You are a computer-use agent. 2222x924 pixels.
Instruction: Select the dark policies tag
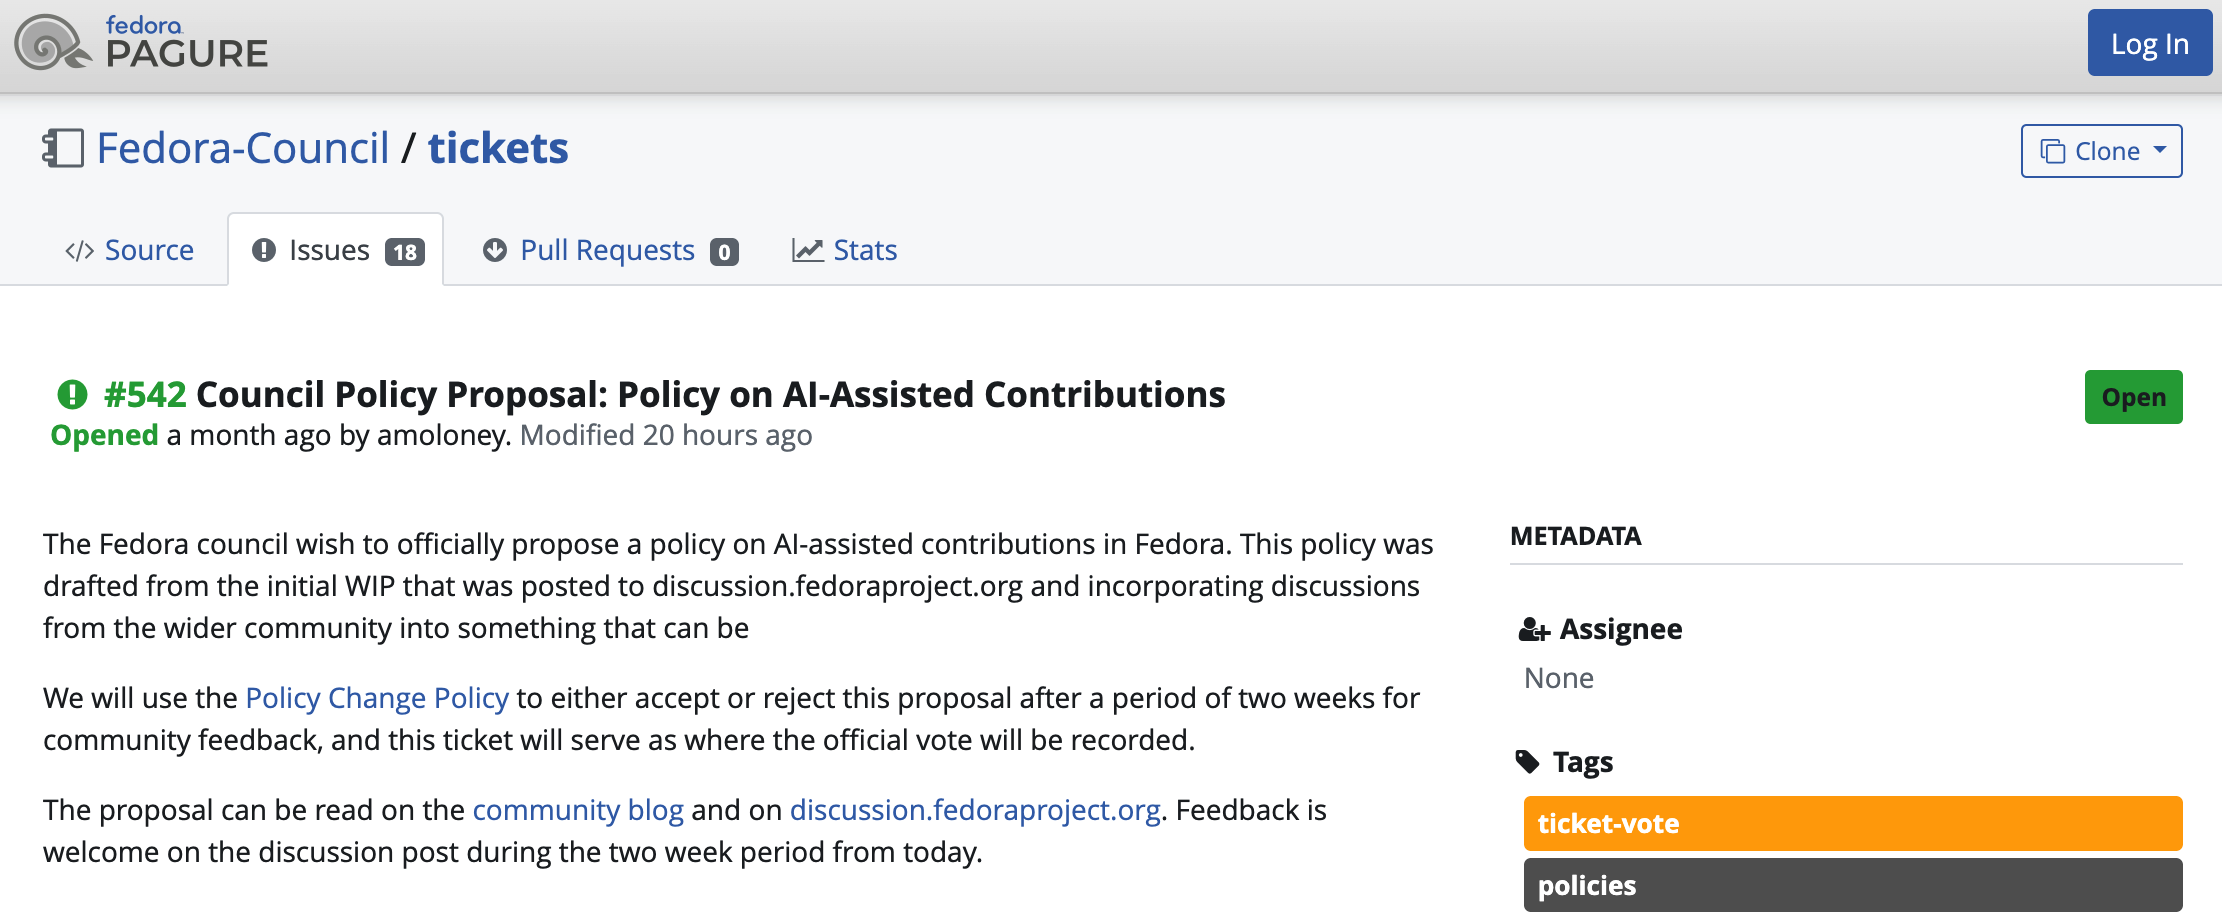(1852, 886)
